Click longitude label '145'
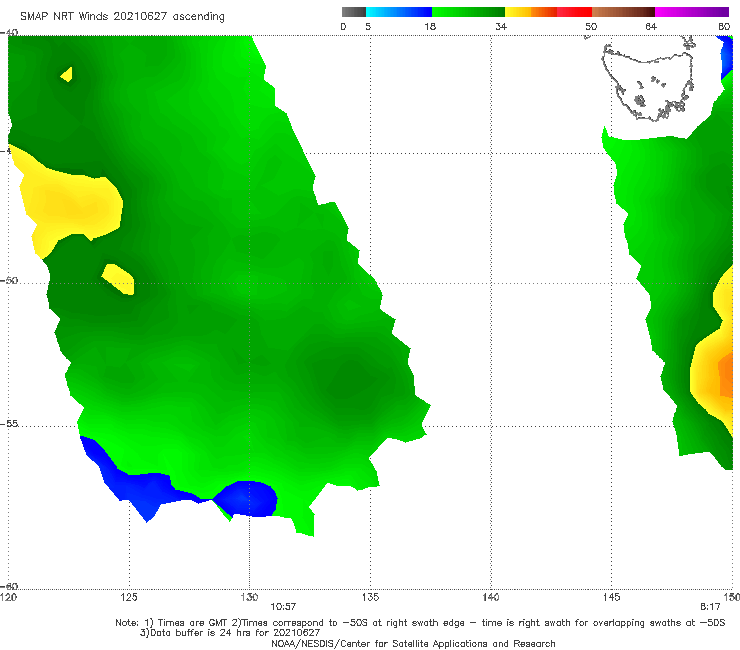The width and height of the screenshot is (740, 650). (612, 597)
